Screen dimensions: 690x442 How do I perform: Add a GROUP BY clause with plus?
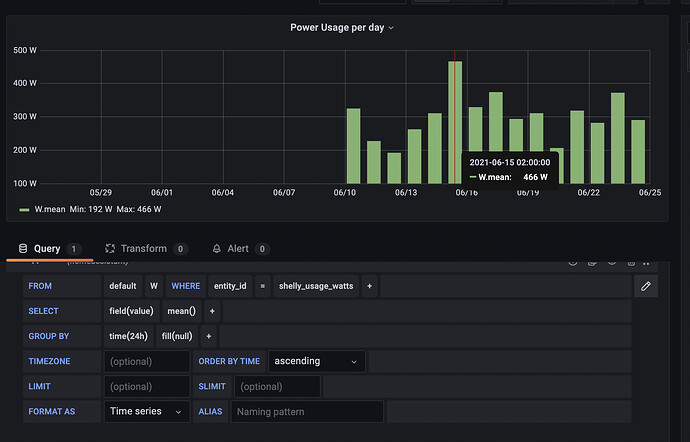pyautogui.click(x=209, y=336)
